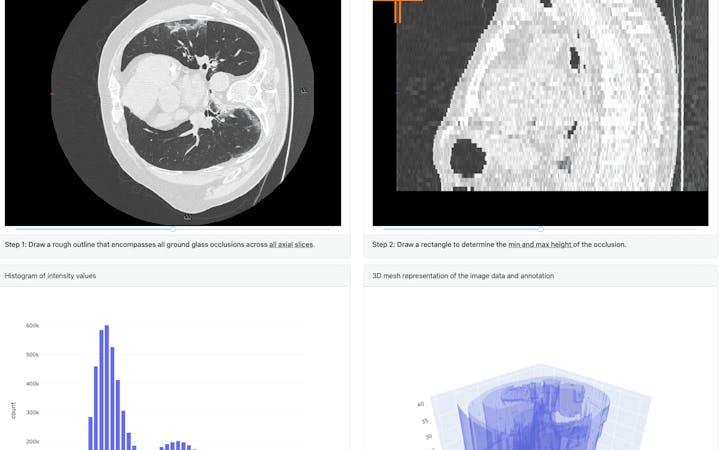Viewport: 720px width, 450px height.
Task: Click the Step 2 instruction text
Action: tap(499, 245)
